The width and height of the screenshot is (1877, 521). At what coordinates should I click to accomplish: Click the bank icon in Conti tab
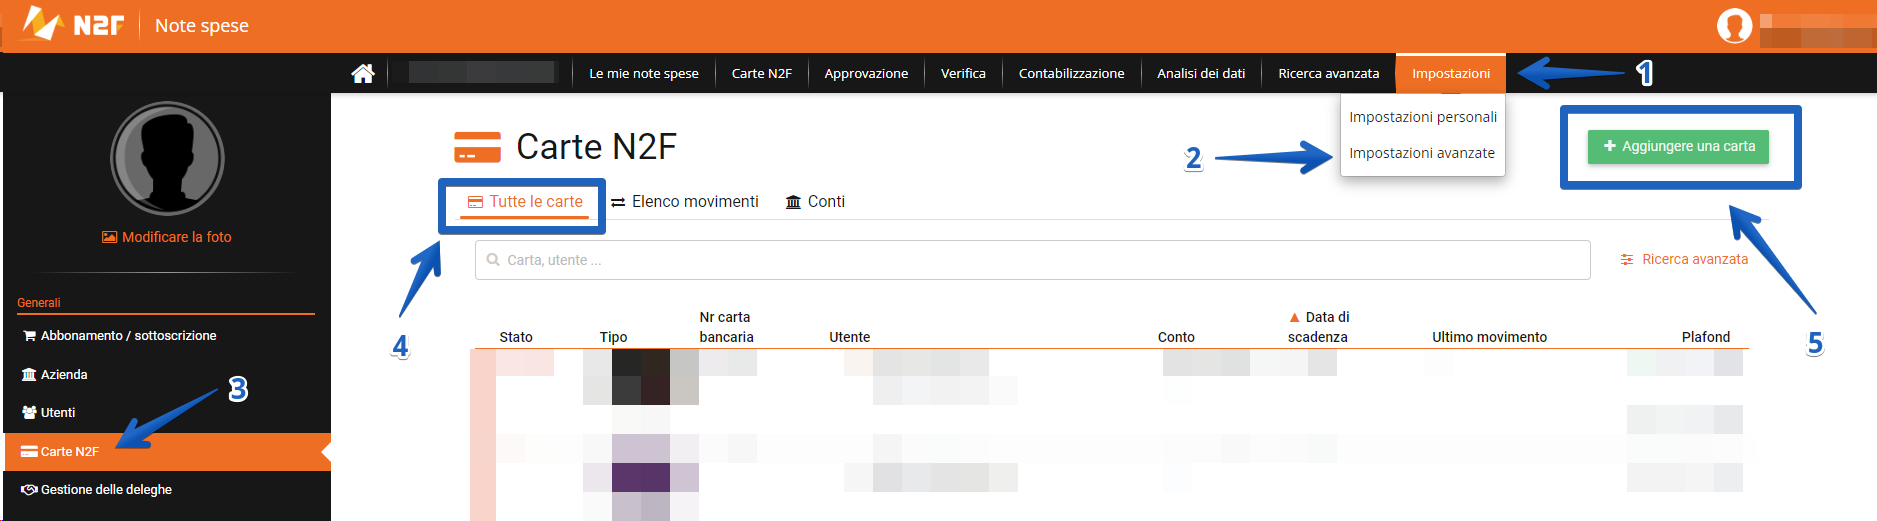[x=793, y=202]
